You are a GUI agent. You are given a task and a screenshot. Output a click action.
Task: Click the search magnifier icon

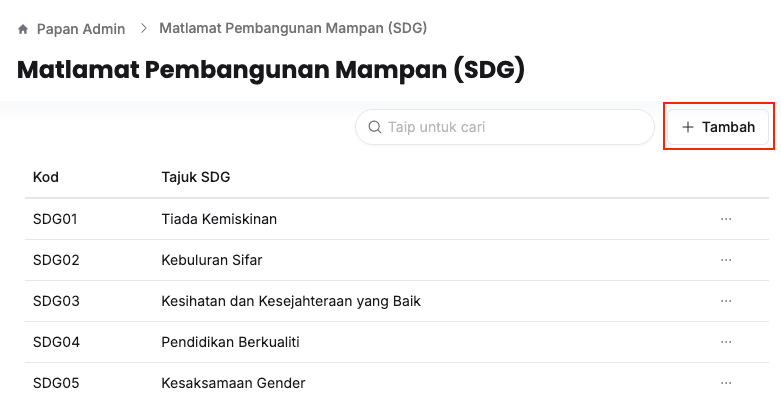pyautogui.click(x=375, y=127)
